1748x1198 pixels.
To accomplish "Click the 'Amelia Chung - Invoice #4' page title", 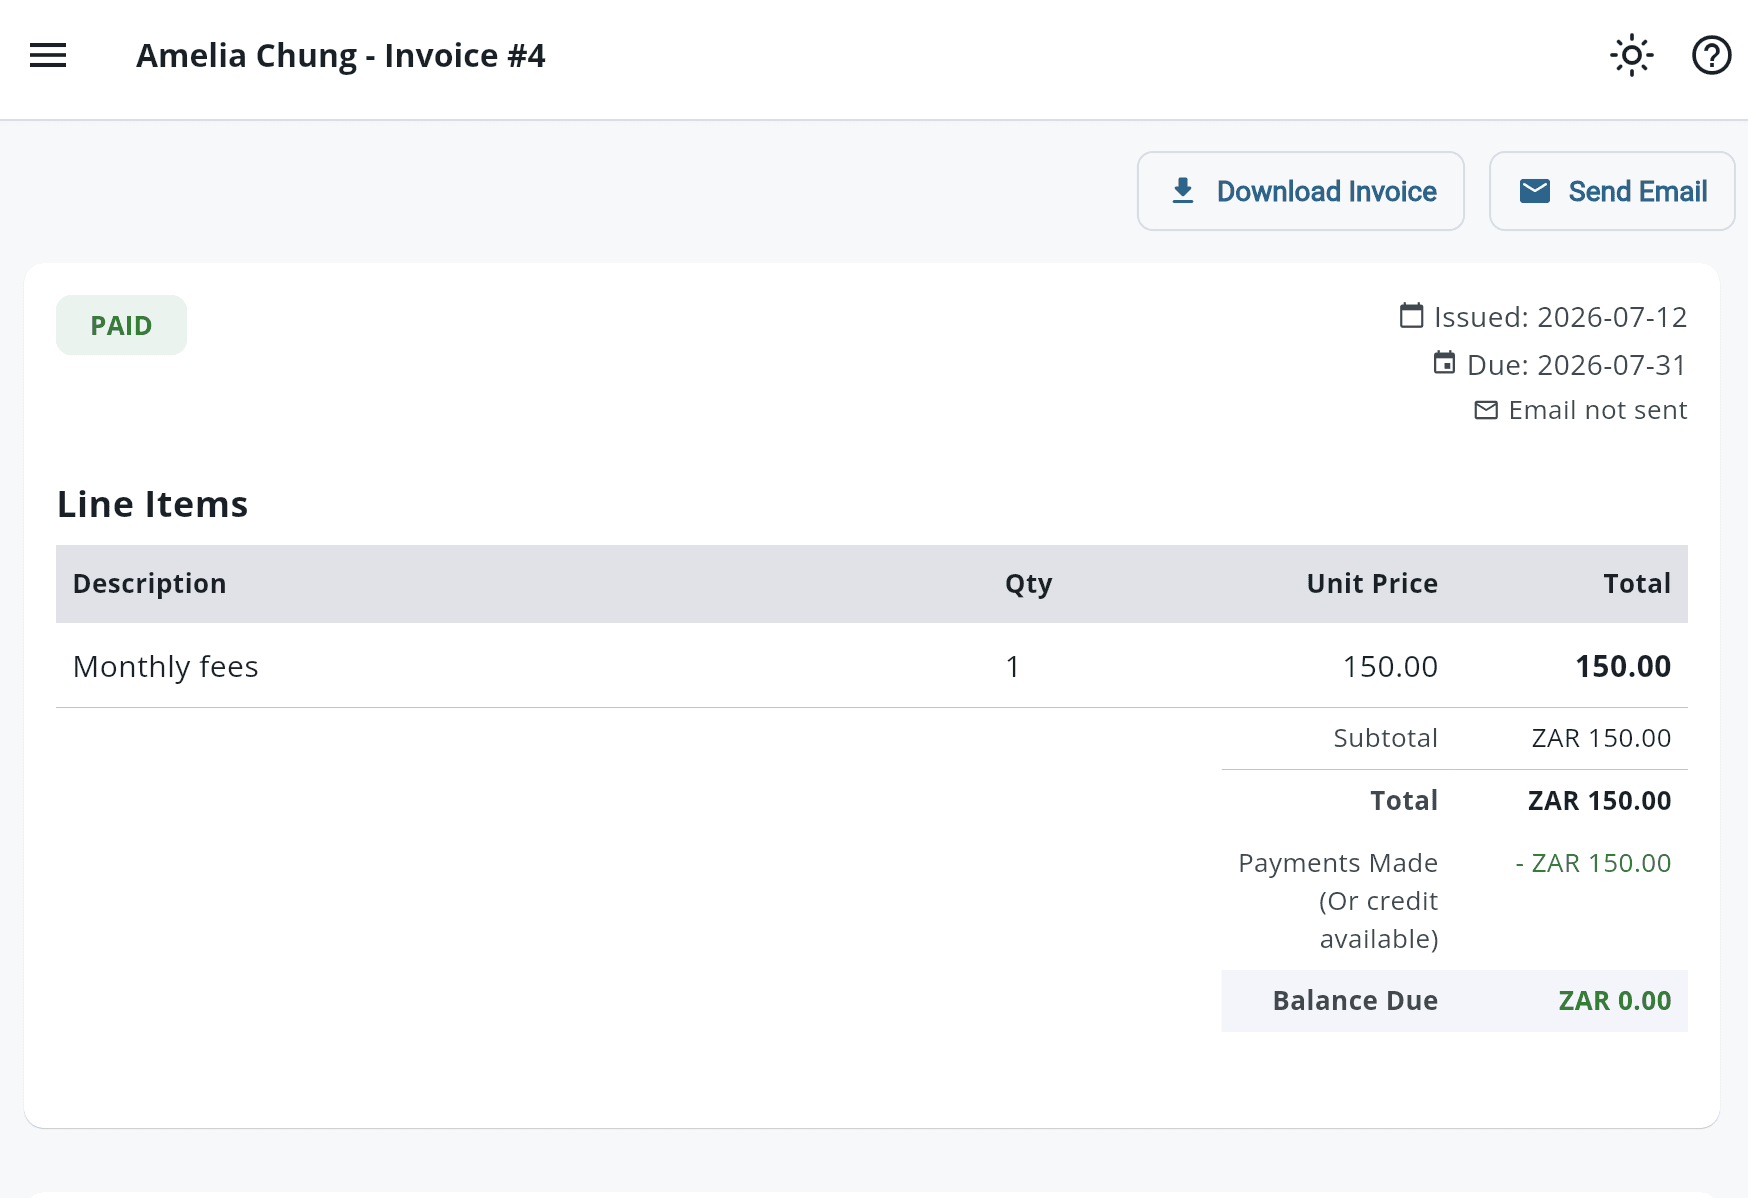I will point(341,56).
